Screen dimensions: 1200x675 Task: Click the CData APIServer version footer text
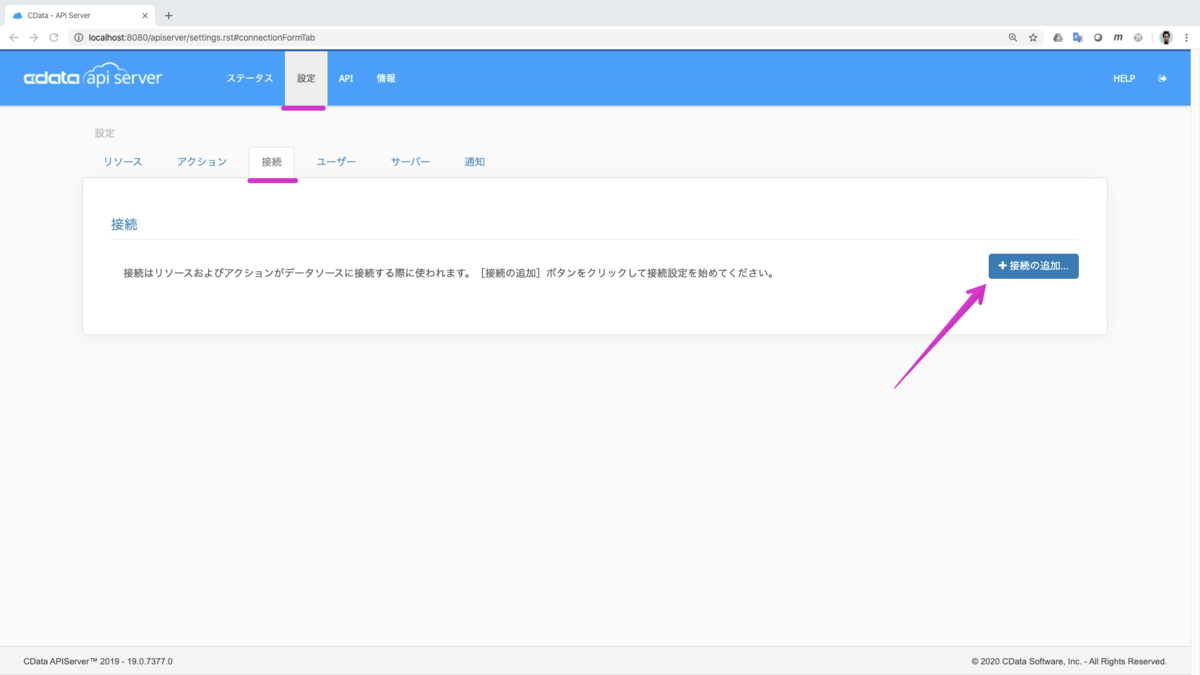click(98, 661)
